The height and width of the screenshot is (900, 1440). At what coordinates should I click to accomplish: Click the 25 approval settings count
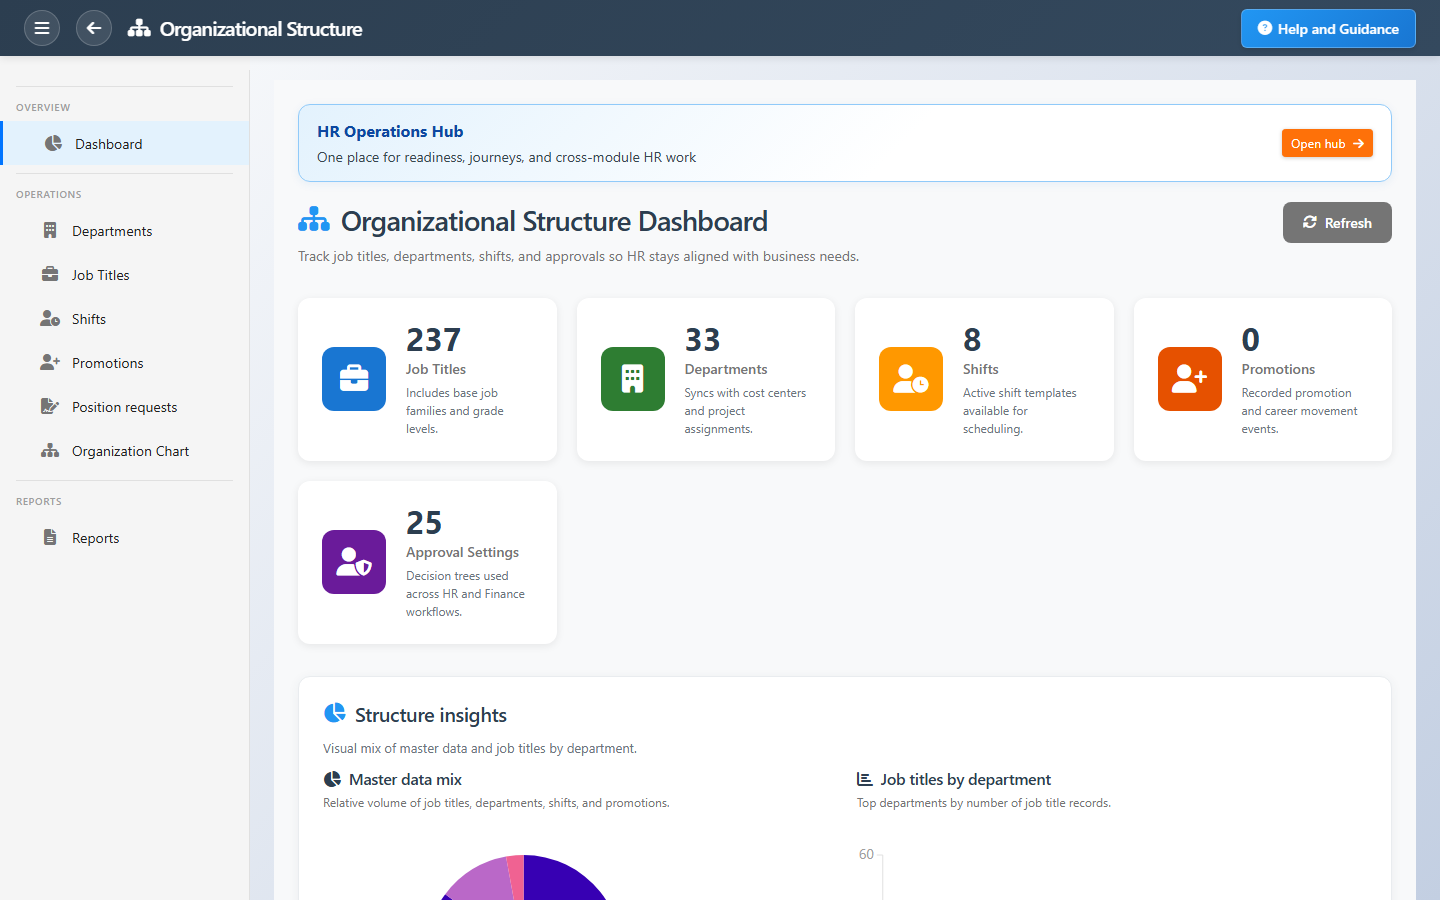[x=424, y=523]
